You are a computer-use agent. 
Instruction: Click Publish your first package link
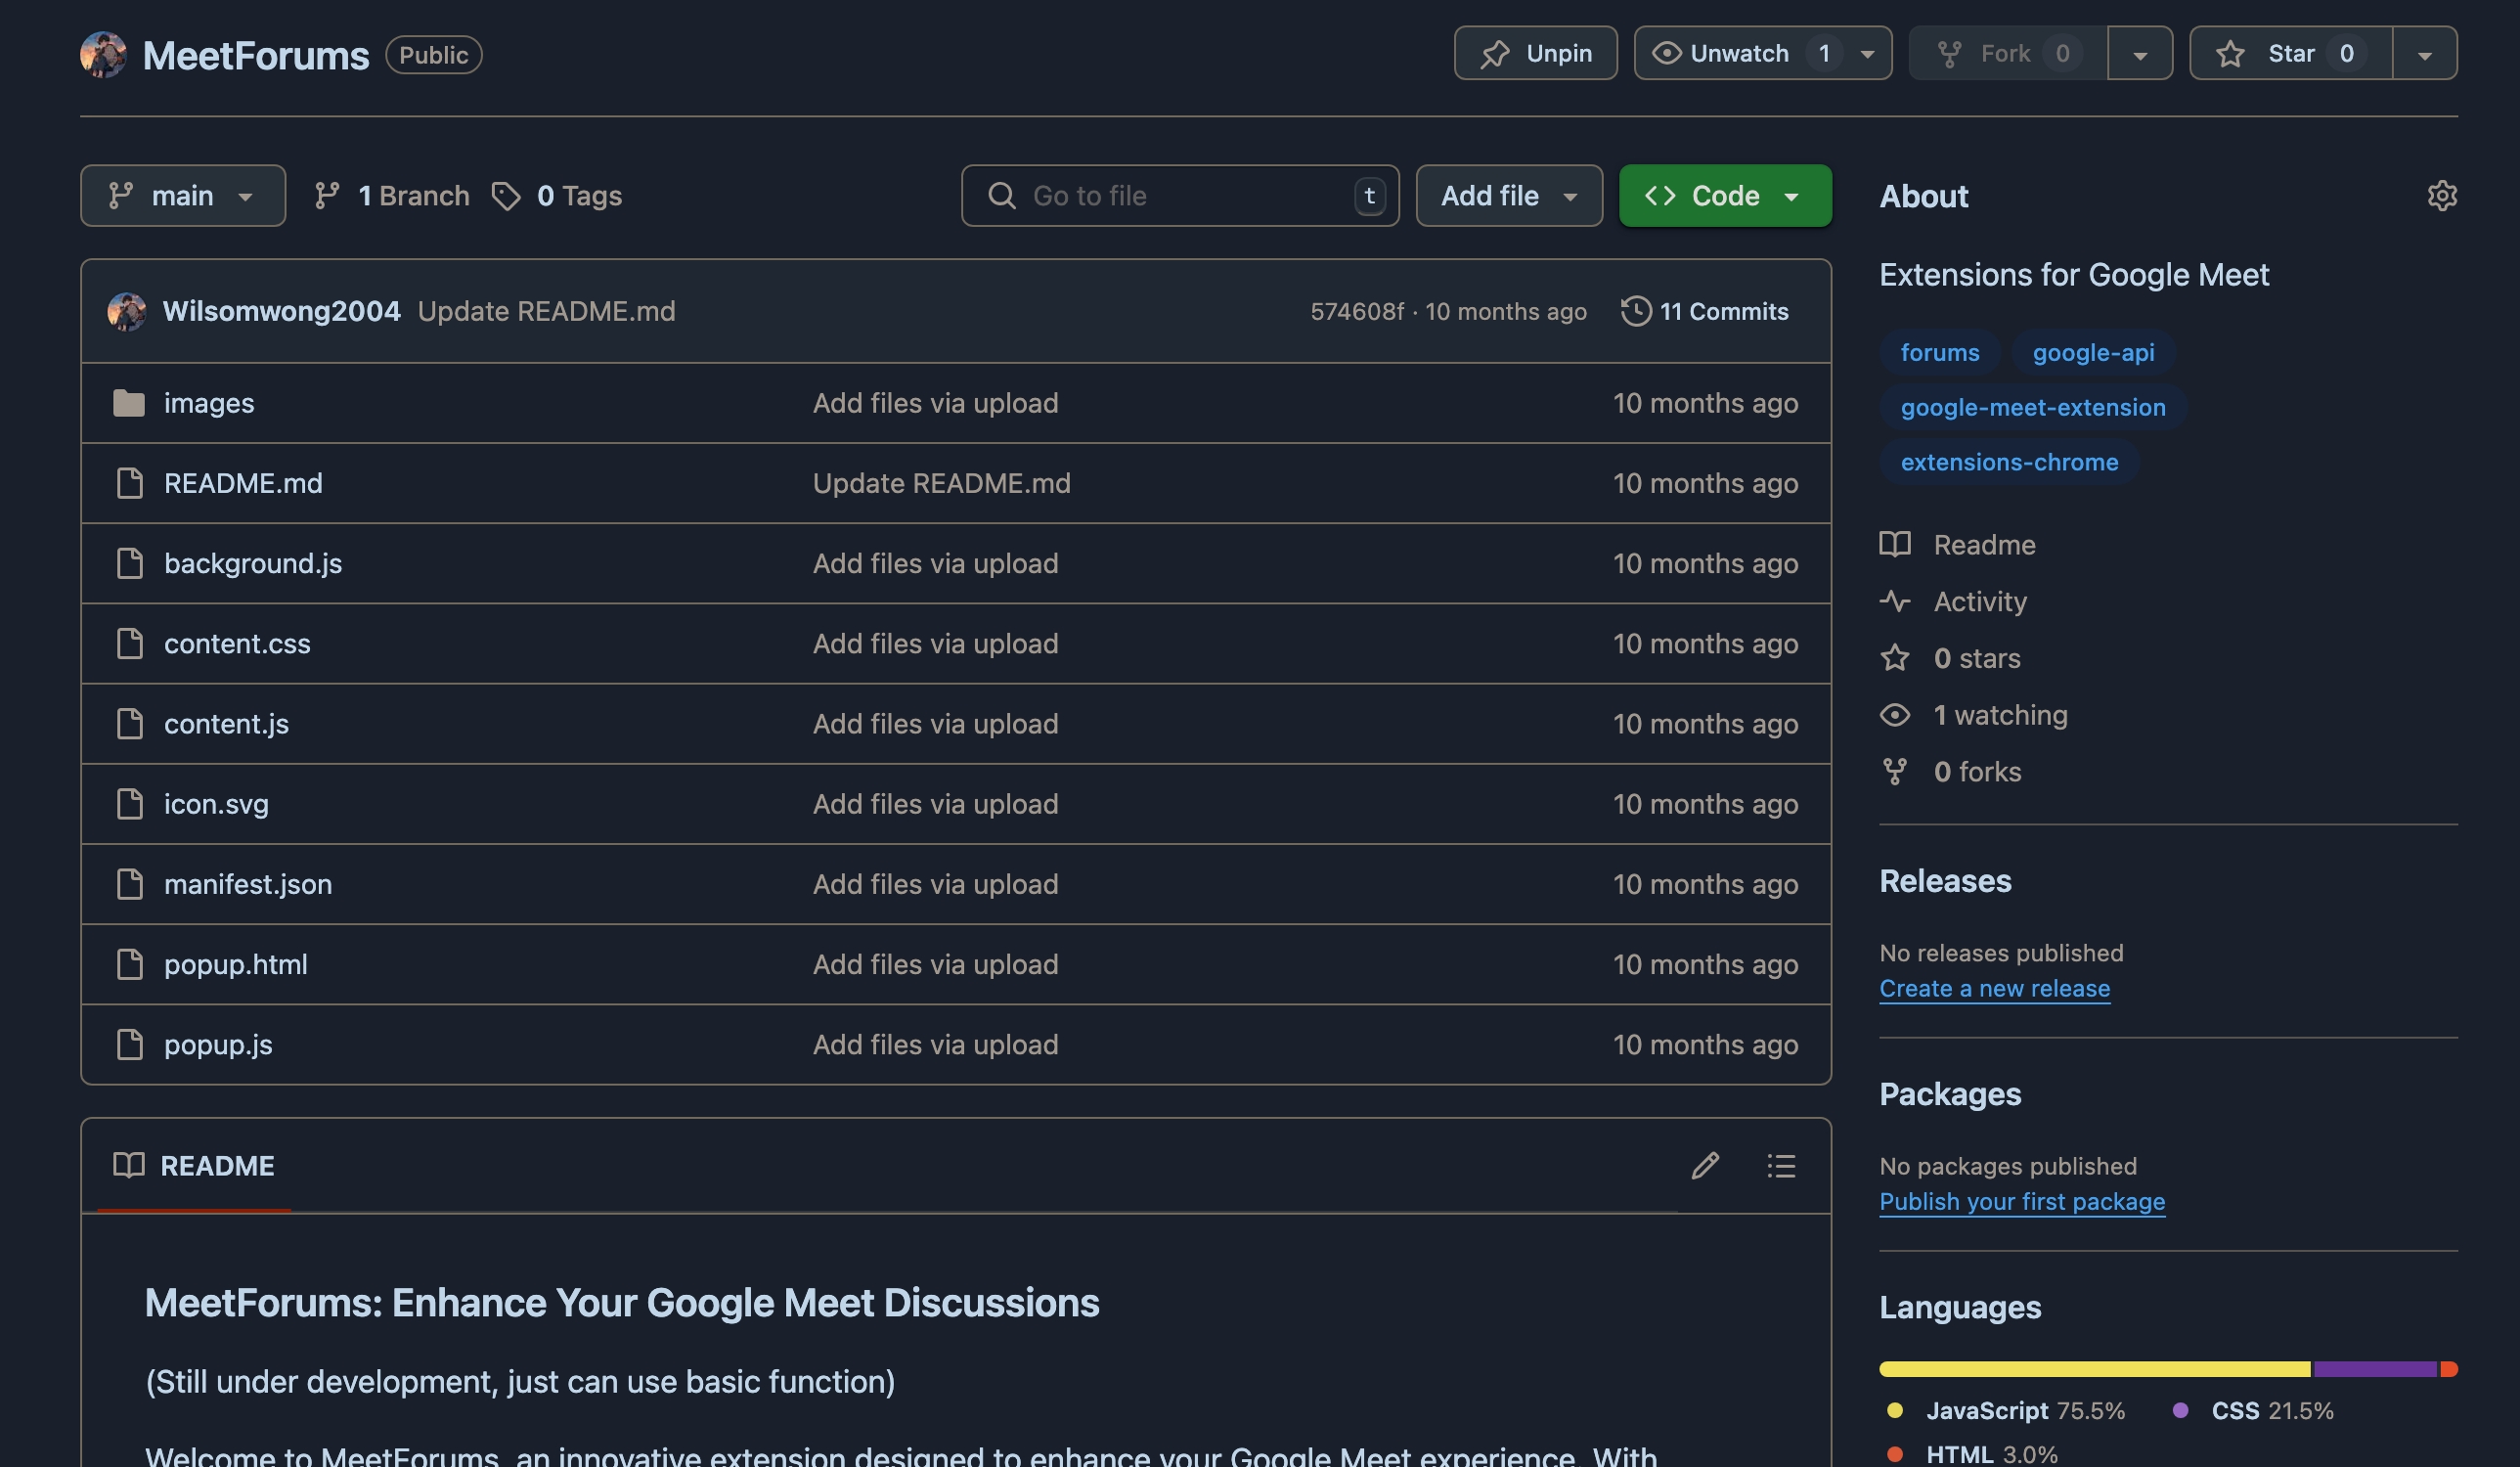pos(2022,1201)
